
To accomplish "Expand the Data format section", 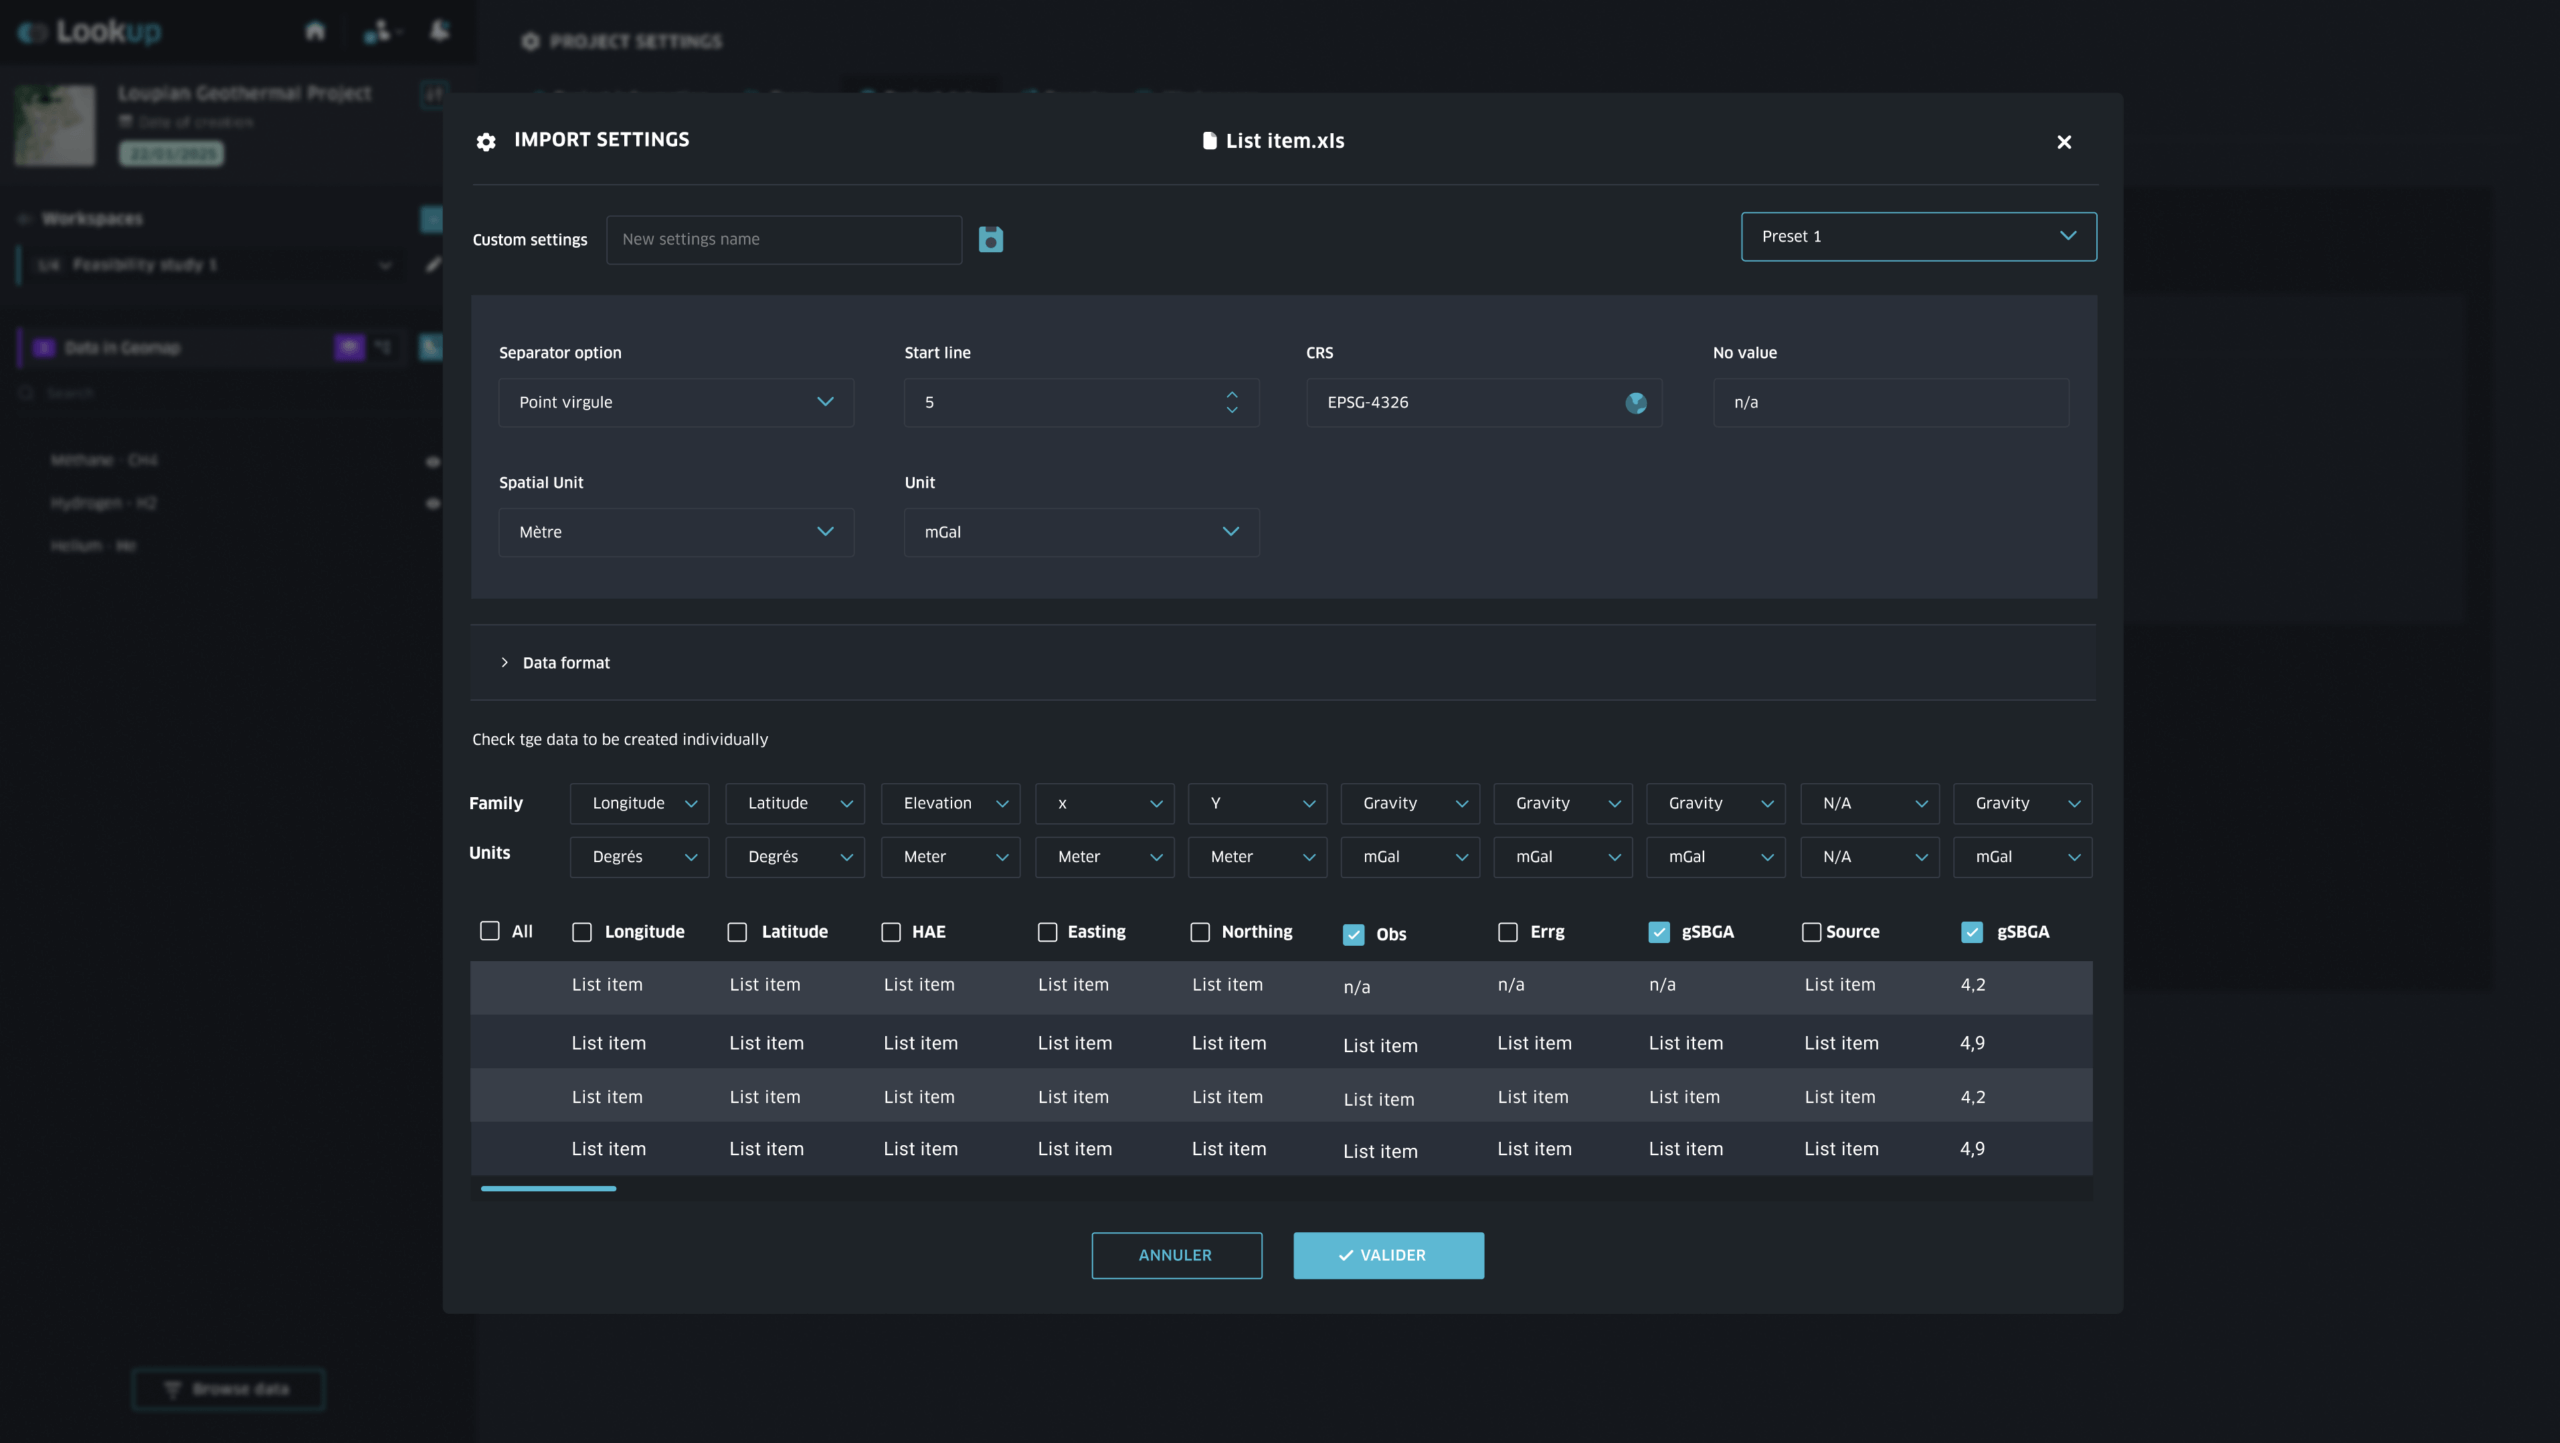I will coord(565,662).
